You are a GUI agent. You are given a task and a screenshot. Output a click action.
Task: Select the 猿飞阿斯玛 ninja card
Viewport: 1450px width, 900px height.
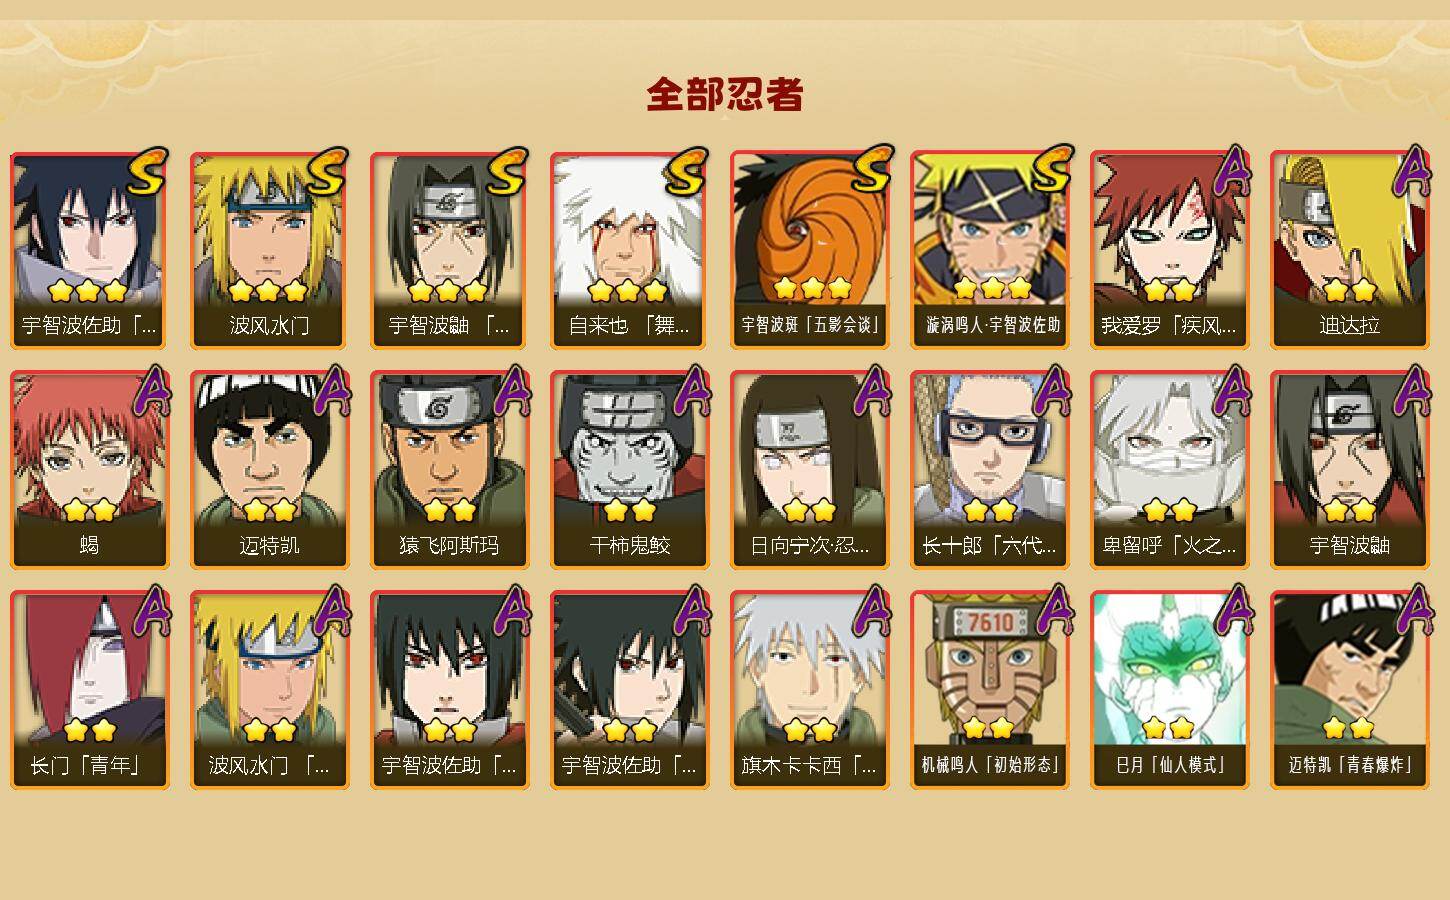pos(449,470)
